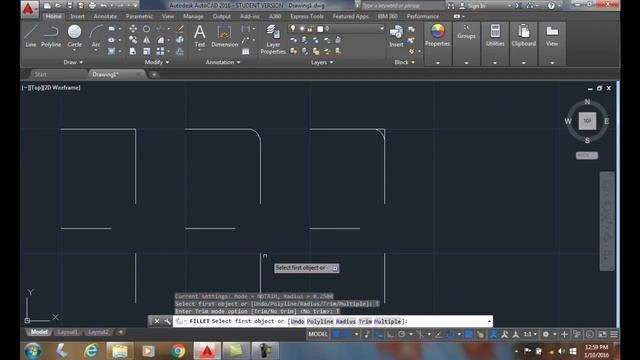Open the Utilities calculator panel

coord(495,35)
